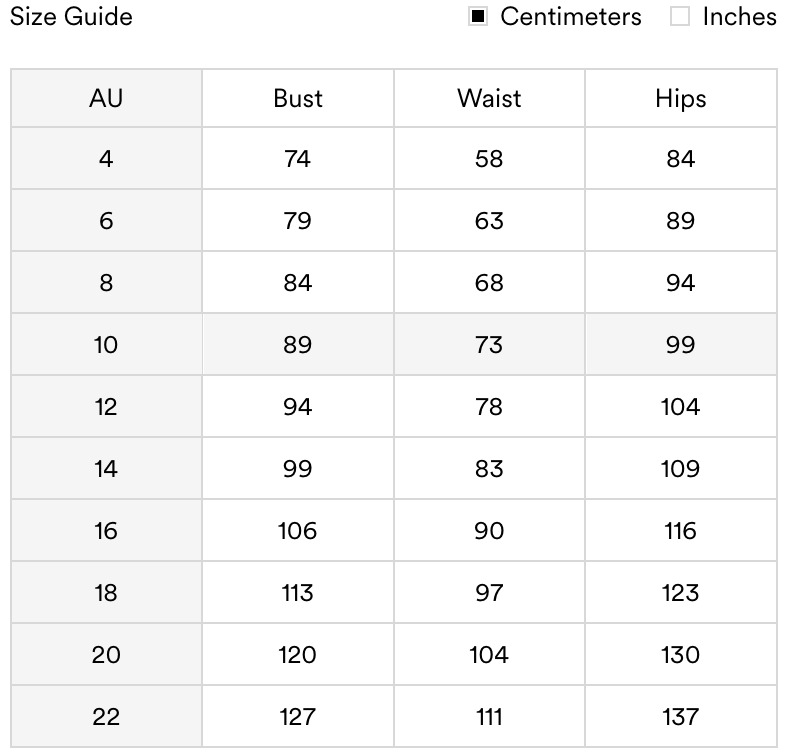Click the Size Guide heading
Screen dimensions: 786x756
pos(71,17)
